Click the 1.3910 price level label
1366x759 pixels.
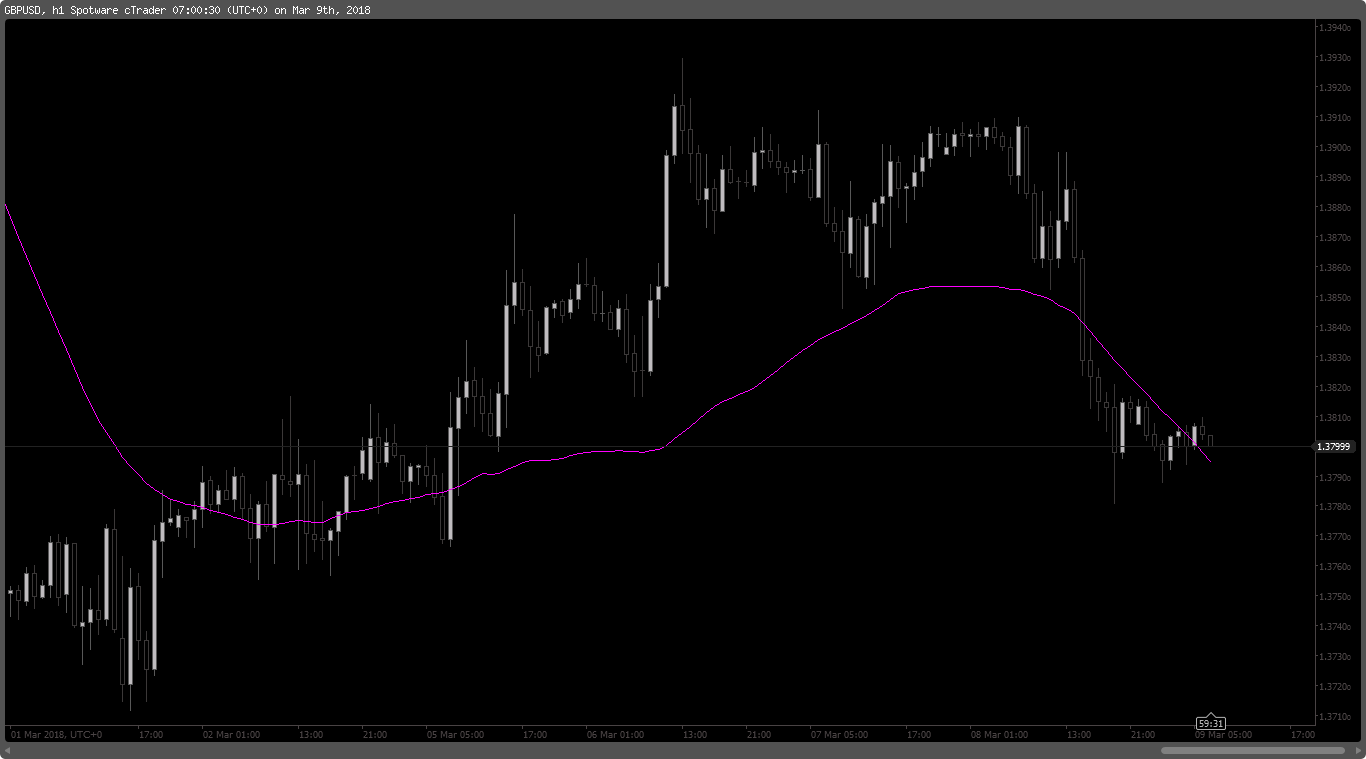pyautogui.click(x=1335, y=118)
